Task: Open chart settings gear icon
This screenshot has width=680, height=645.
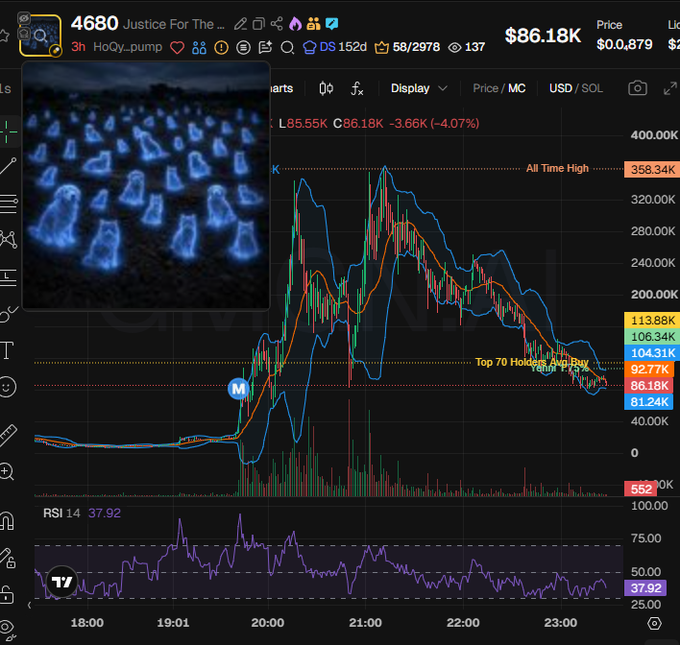Action: click(x=654, y=623)
